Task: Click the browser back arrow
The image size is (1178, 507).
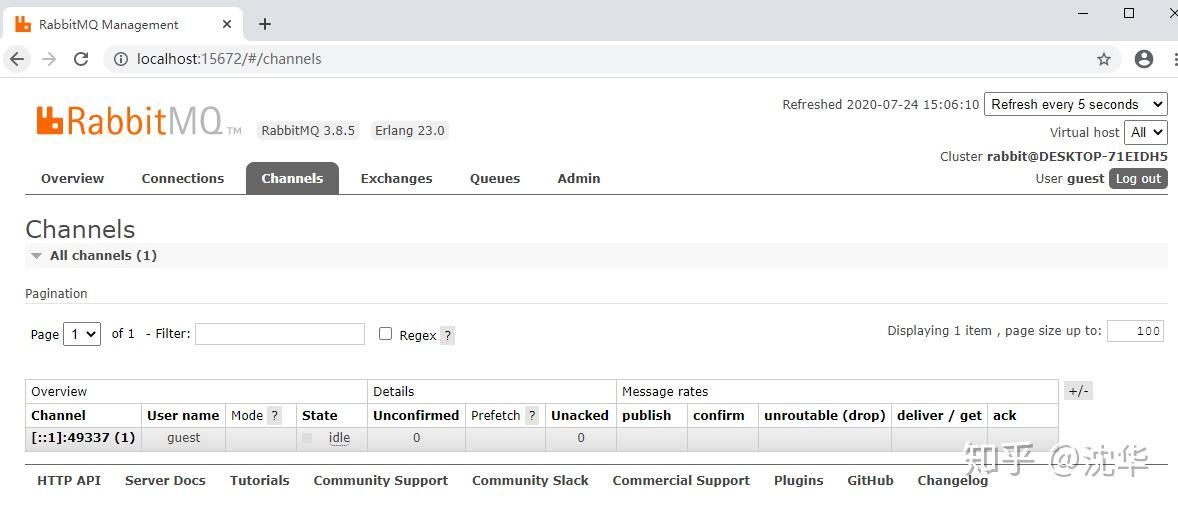Action: tap(17, 59)
